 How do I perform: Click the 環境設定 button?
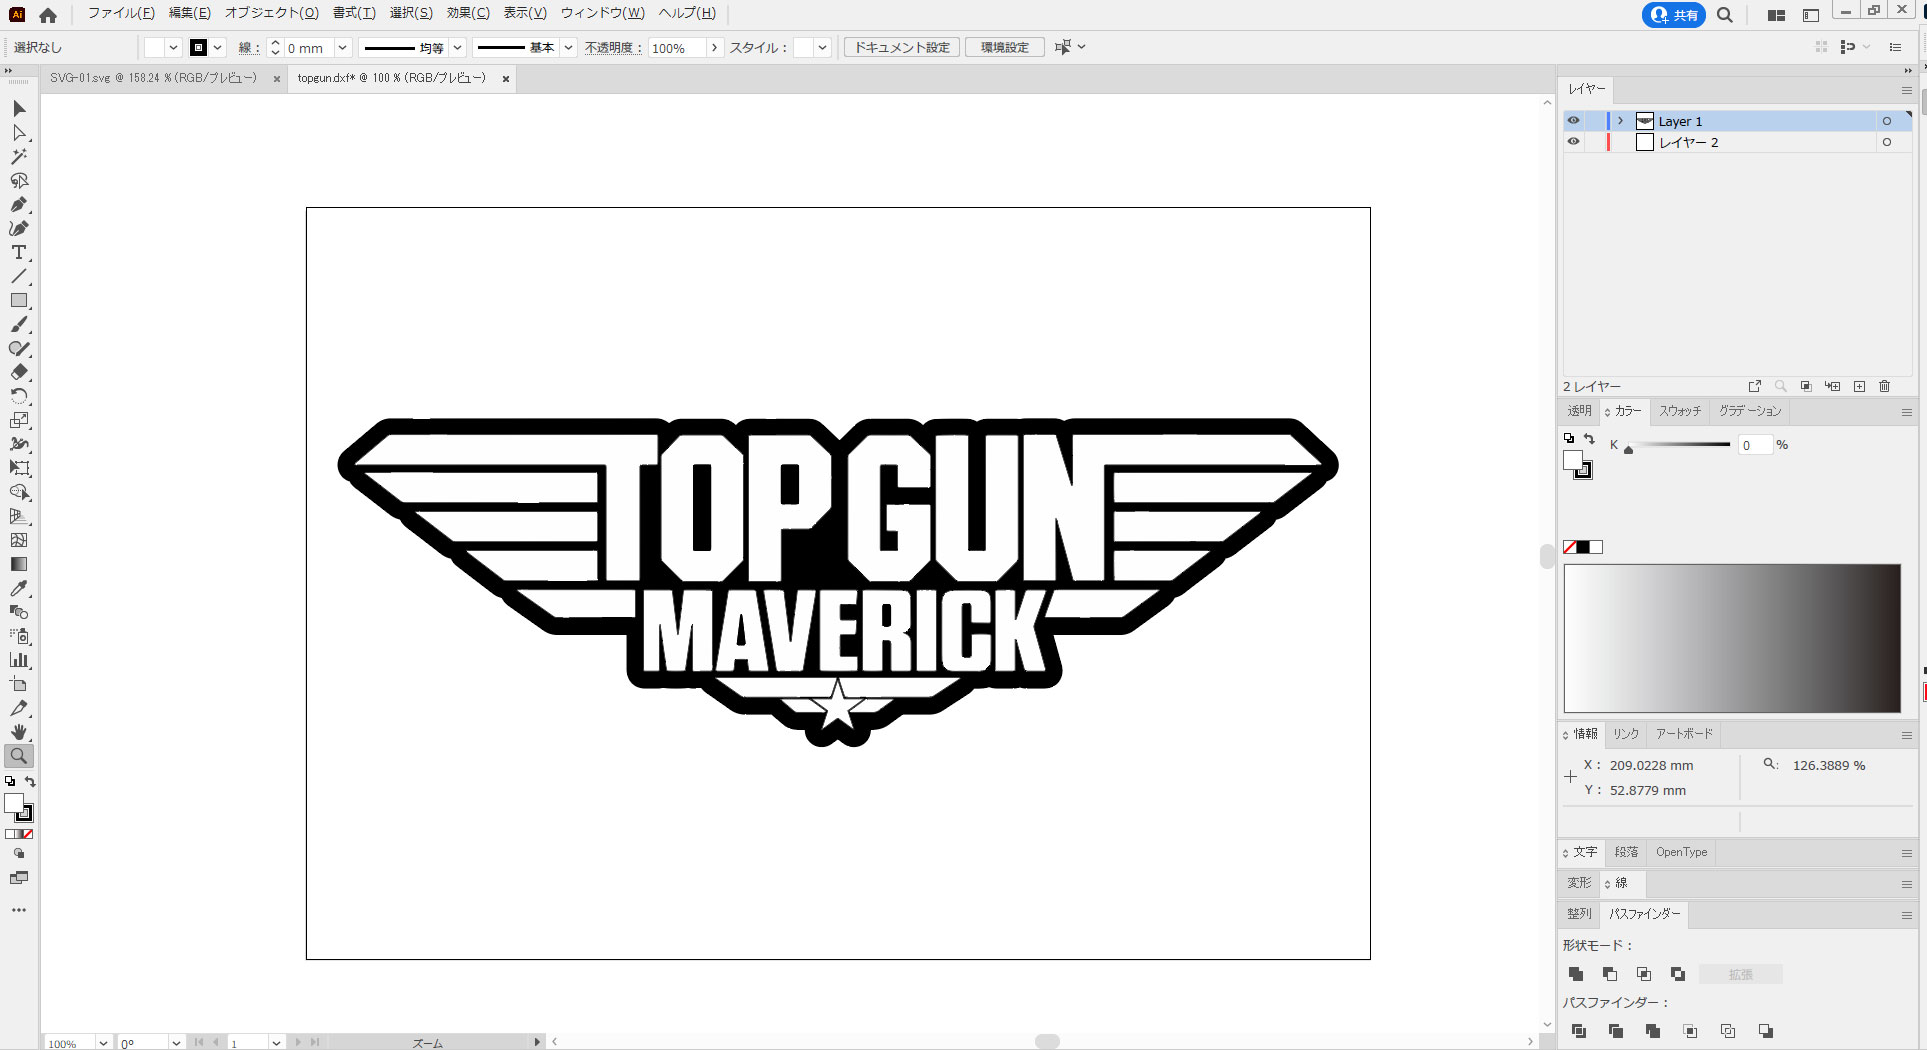1004,47
